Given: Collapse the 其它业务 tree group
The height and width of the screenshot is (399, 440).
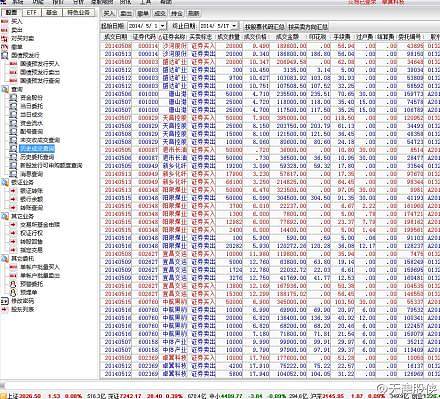Looking at the screenshot, I should (x=5, y=216).
